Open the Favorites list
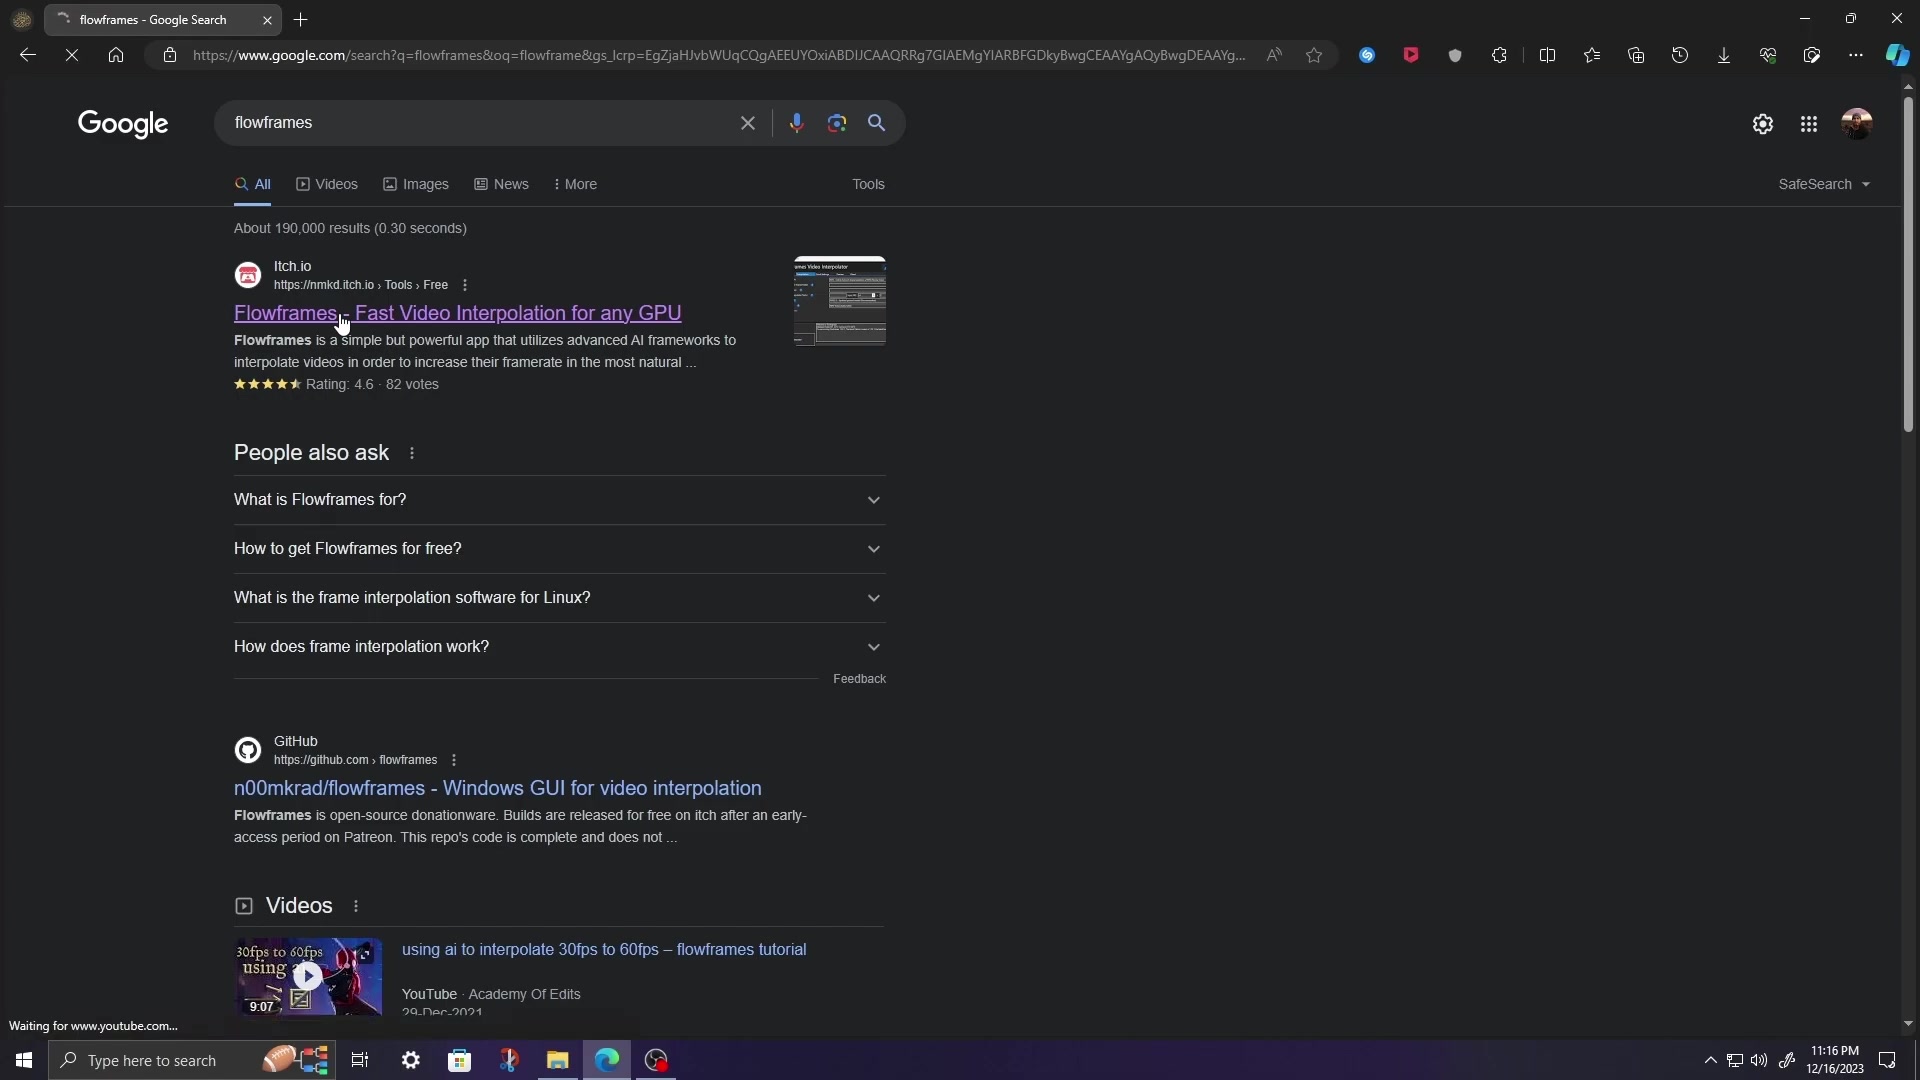The height and width of the screenshot is (1080, 1920). click(x=1592, y=55)
